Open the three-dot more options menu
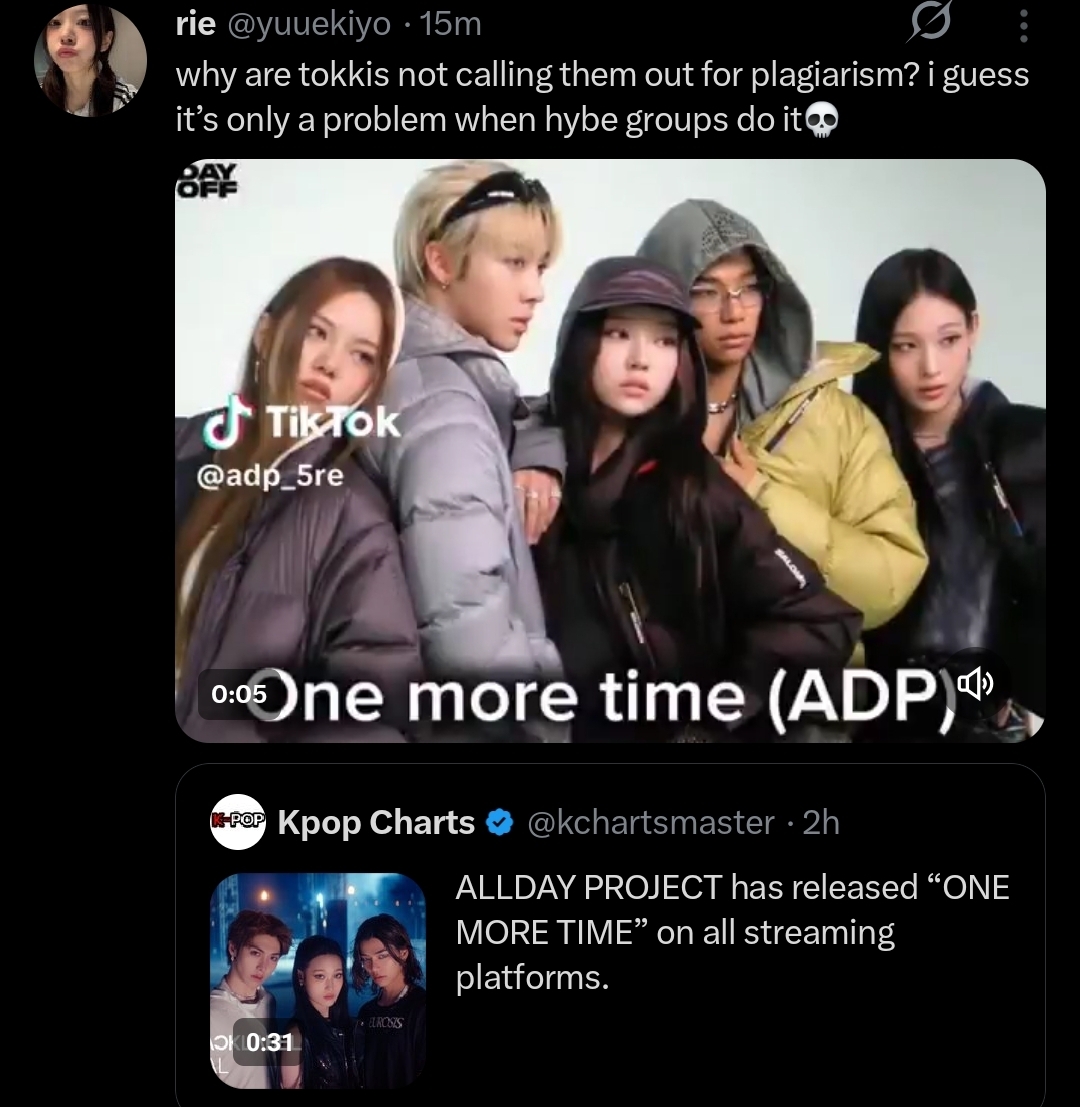Viewport: 1080px width, 1107px height. [1024, 27]
